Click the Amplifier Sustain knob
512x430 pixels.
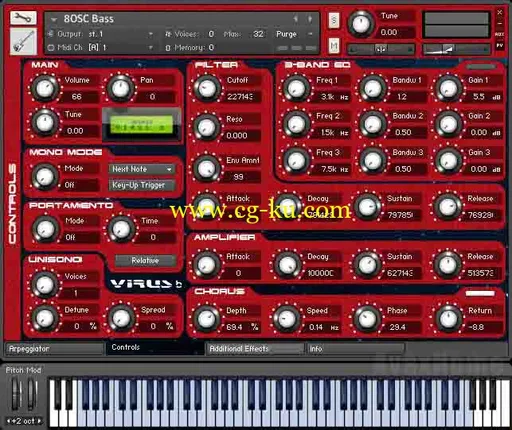pyautogui.click(x=367, y=265)
